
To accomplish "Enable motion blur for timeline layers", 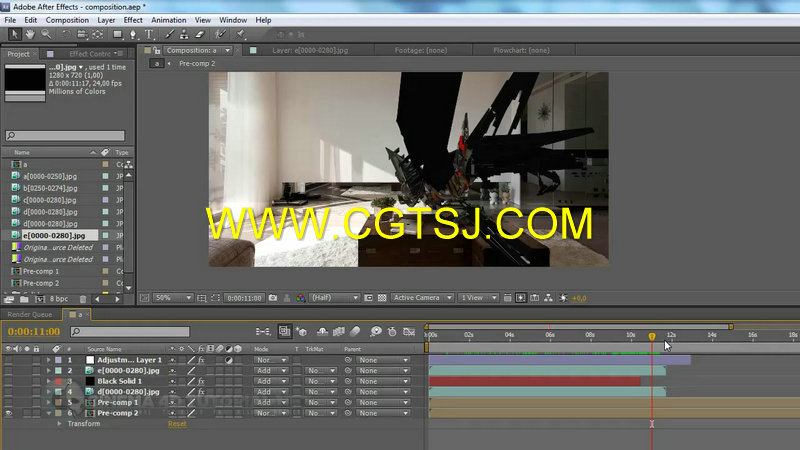I will (355, 332).
